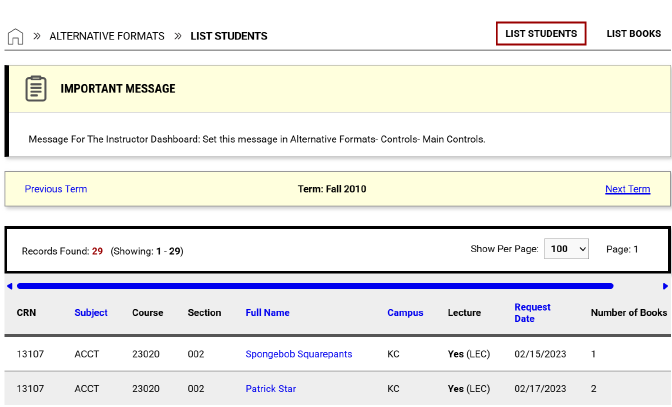
Task: Open ALTERNATIVE FORMATS breadcrumb
Action: coord(107,36)
